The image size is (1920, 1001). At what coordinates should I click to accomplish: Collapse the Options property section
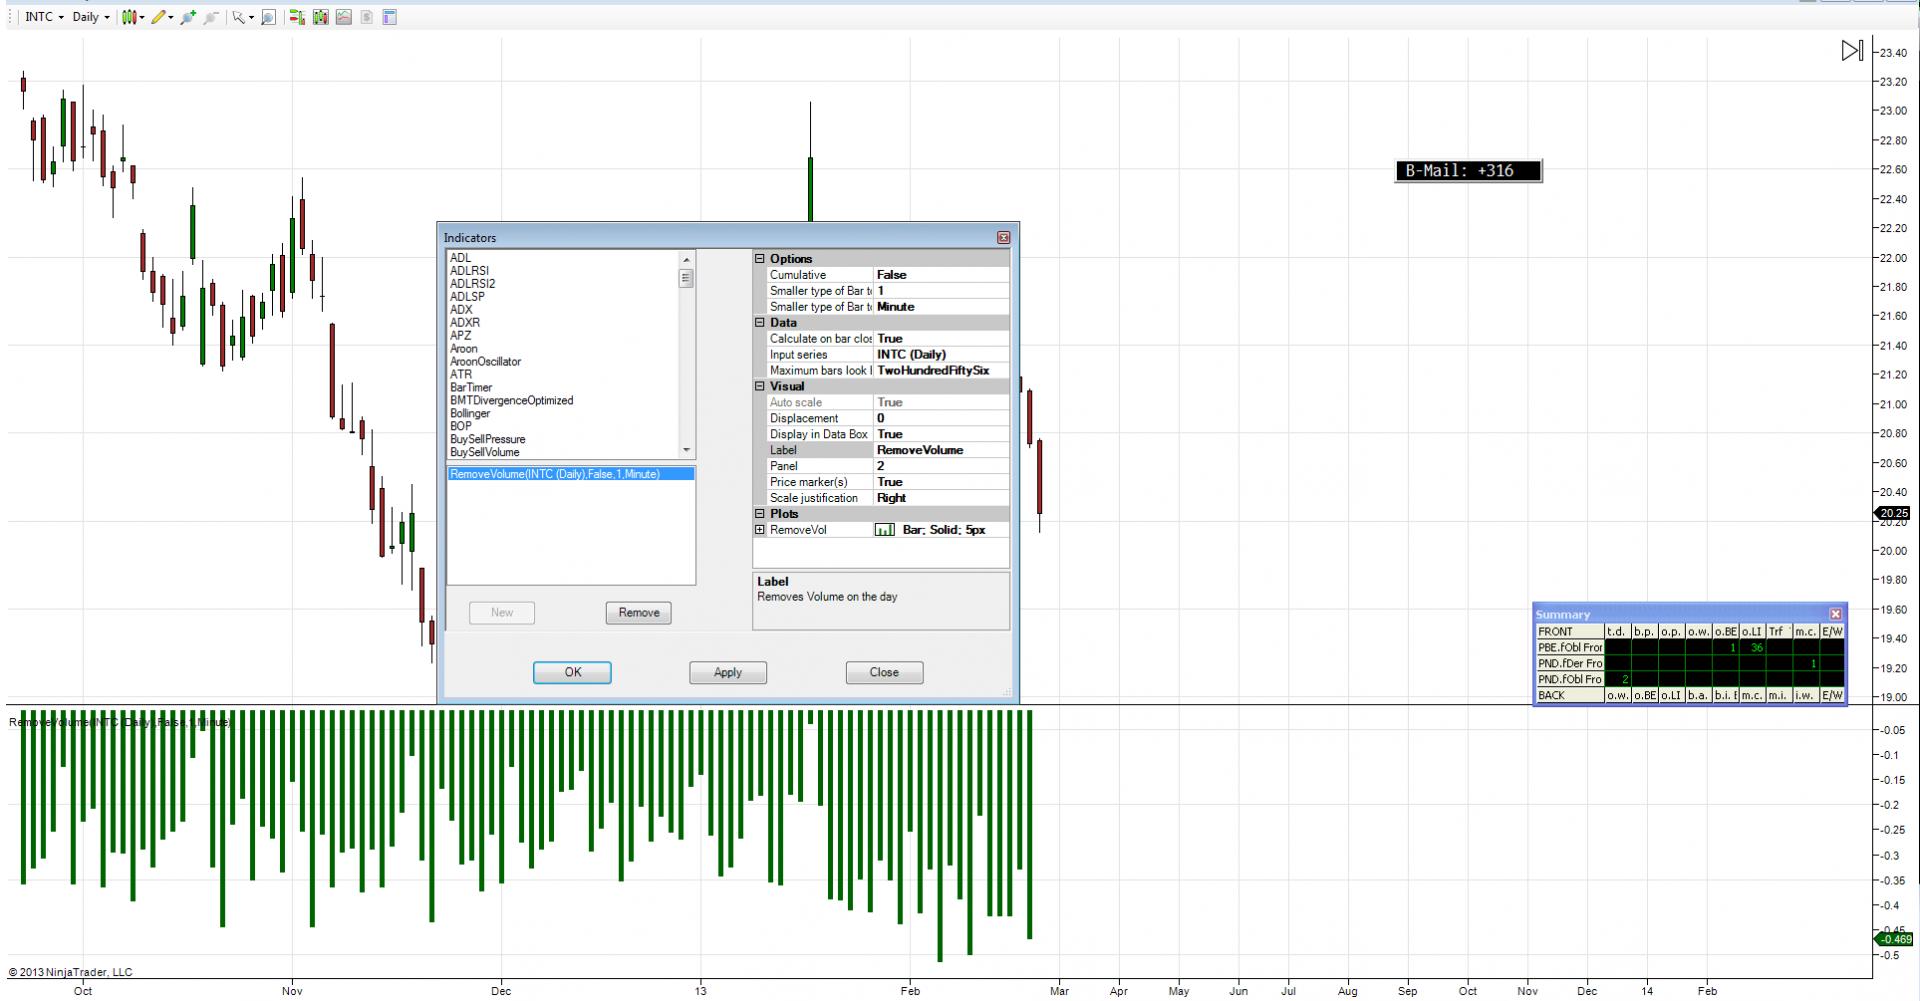760,259
